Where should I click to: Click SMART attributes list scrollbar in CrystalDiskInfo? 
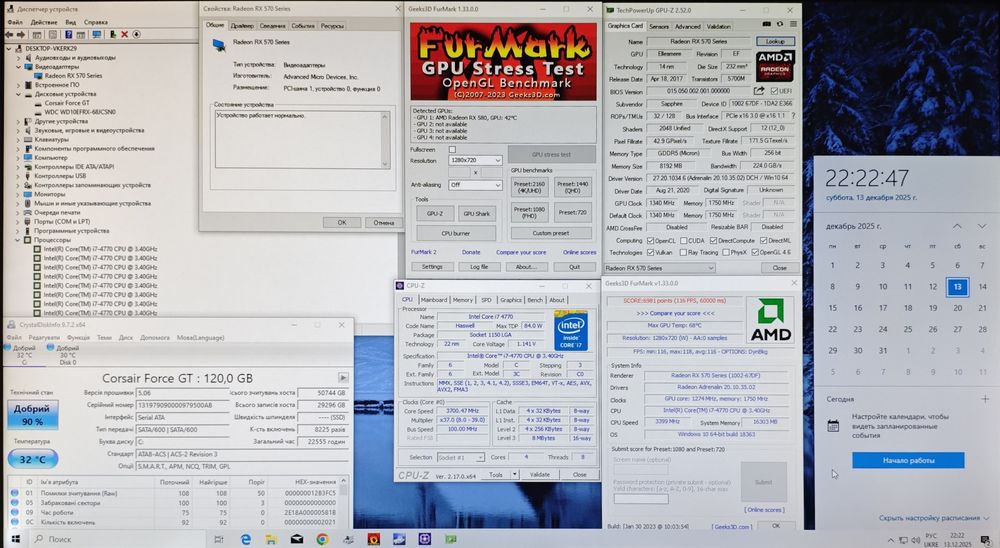344,503
